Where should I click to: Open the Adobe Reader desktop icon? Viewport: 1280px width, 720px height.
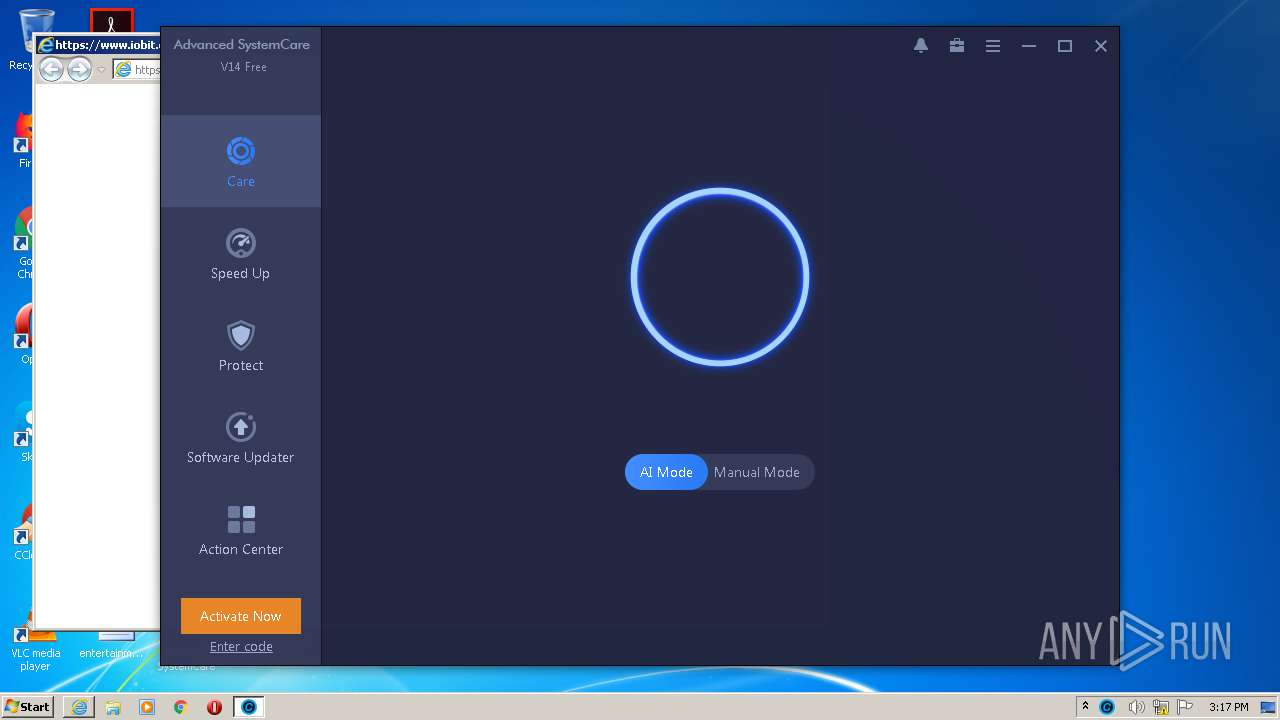(112, 20)
